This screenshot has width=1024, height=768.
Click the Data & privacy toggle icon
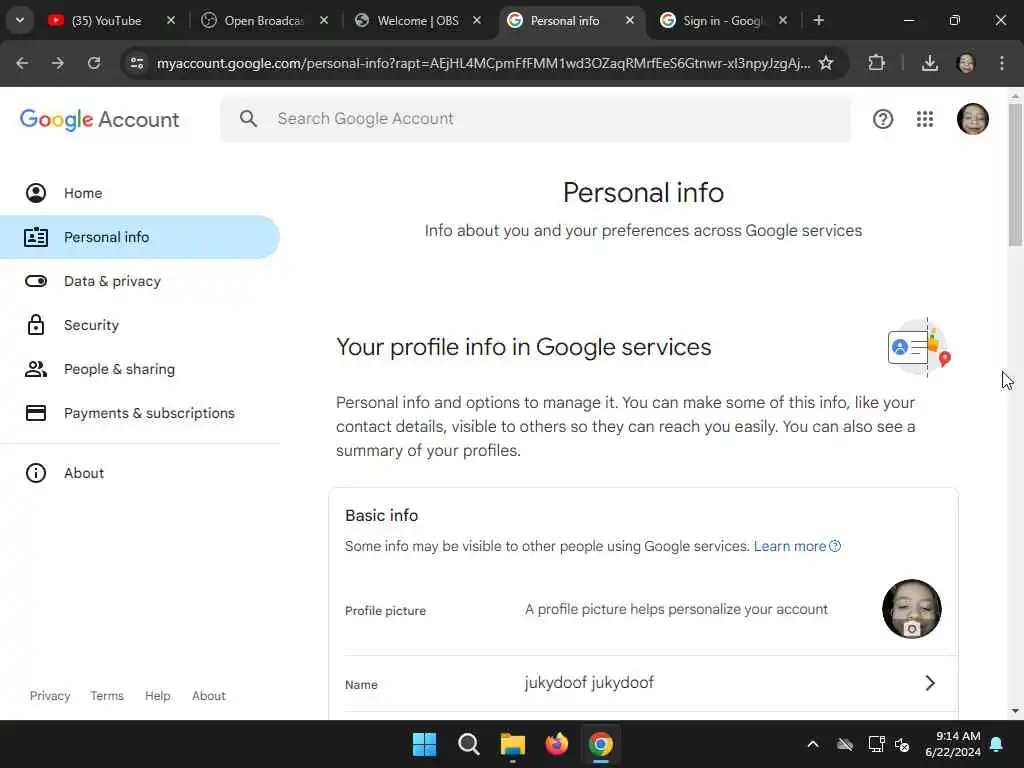point(36,281)
